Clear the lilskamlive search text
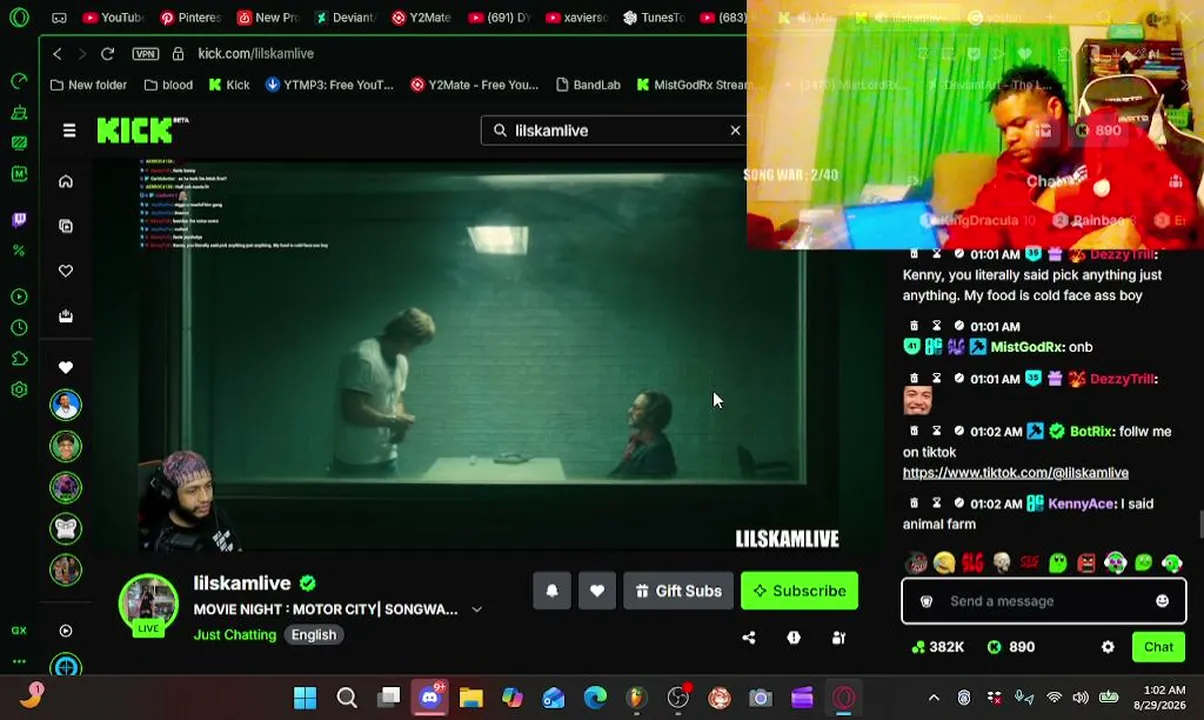The height and width of the screenshot is (720, 1204). click(735, 130)
